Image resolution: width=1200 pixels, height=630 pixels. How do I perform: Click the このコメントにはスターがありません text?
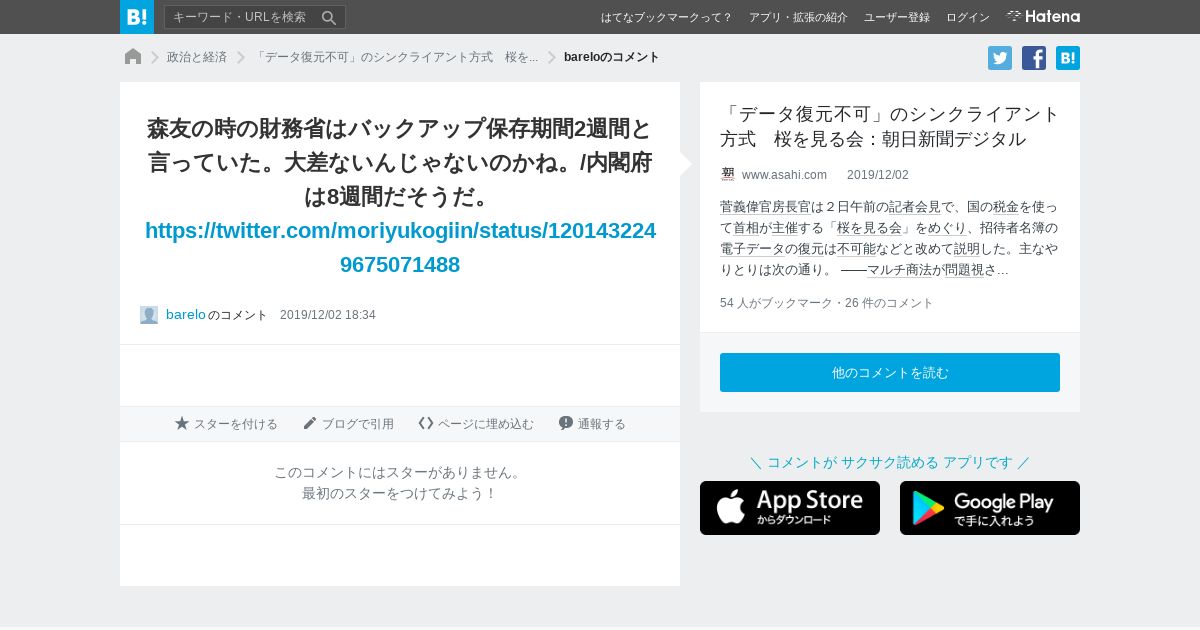tap(399, 472)
